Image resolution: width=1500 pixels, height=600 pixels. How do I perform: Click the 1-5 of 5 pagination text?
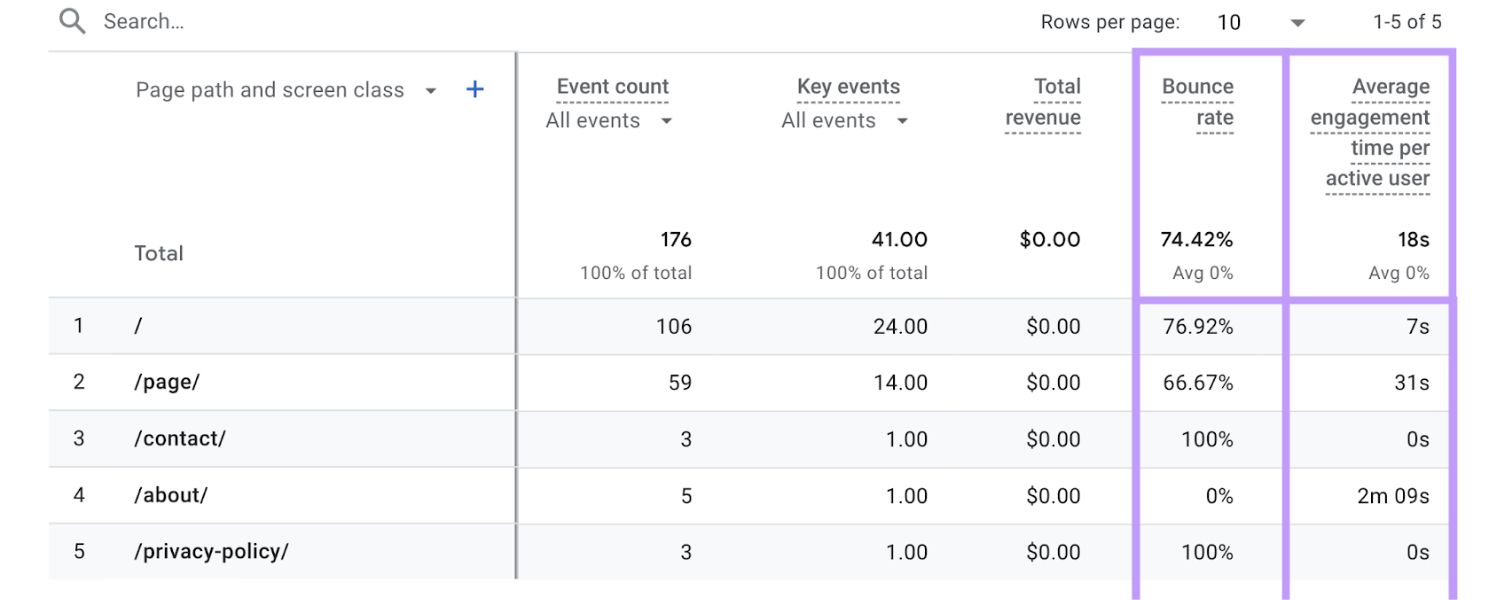click(x=1407, y=22)
